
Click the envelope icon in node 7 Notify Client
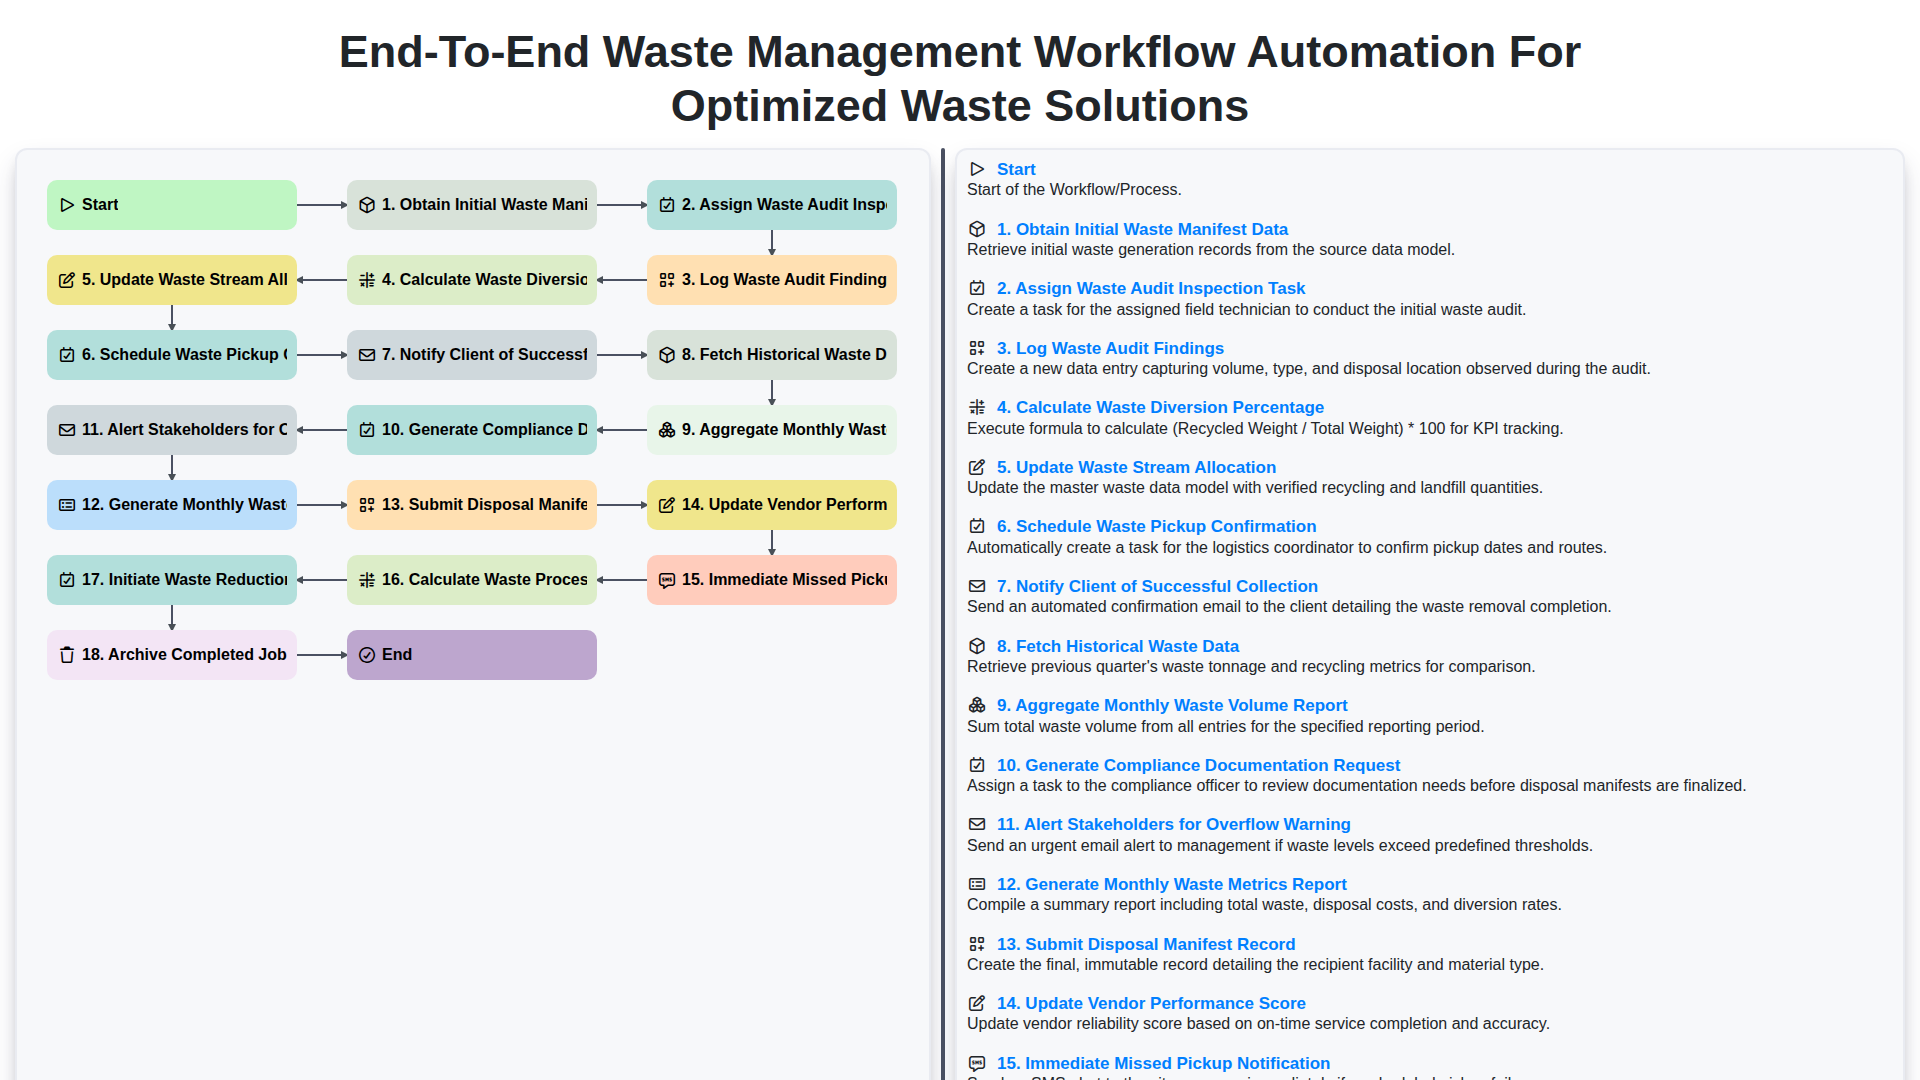pyautogui.click(x=367, y=355)
